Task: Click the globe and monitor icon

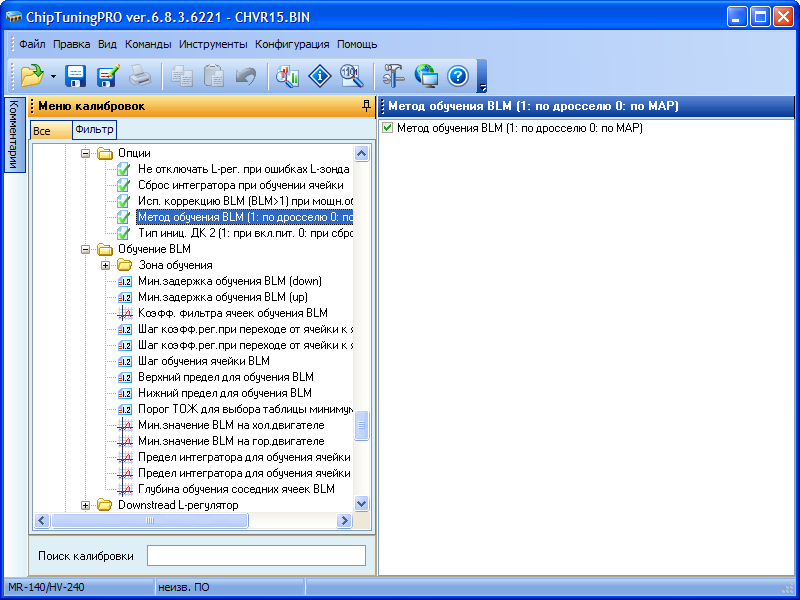Action: (x=426, y=75)
